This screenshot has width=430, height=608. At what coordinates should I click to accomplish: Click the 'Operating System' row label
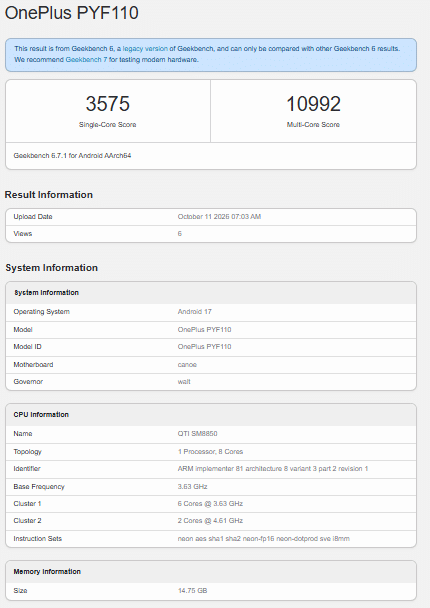click(x=41, y=312)
